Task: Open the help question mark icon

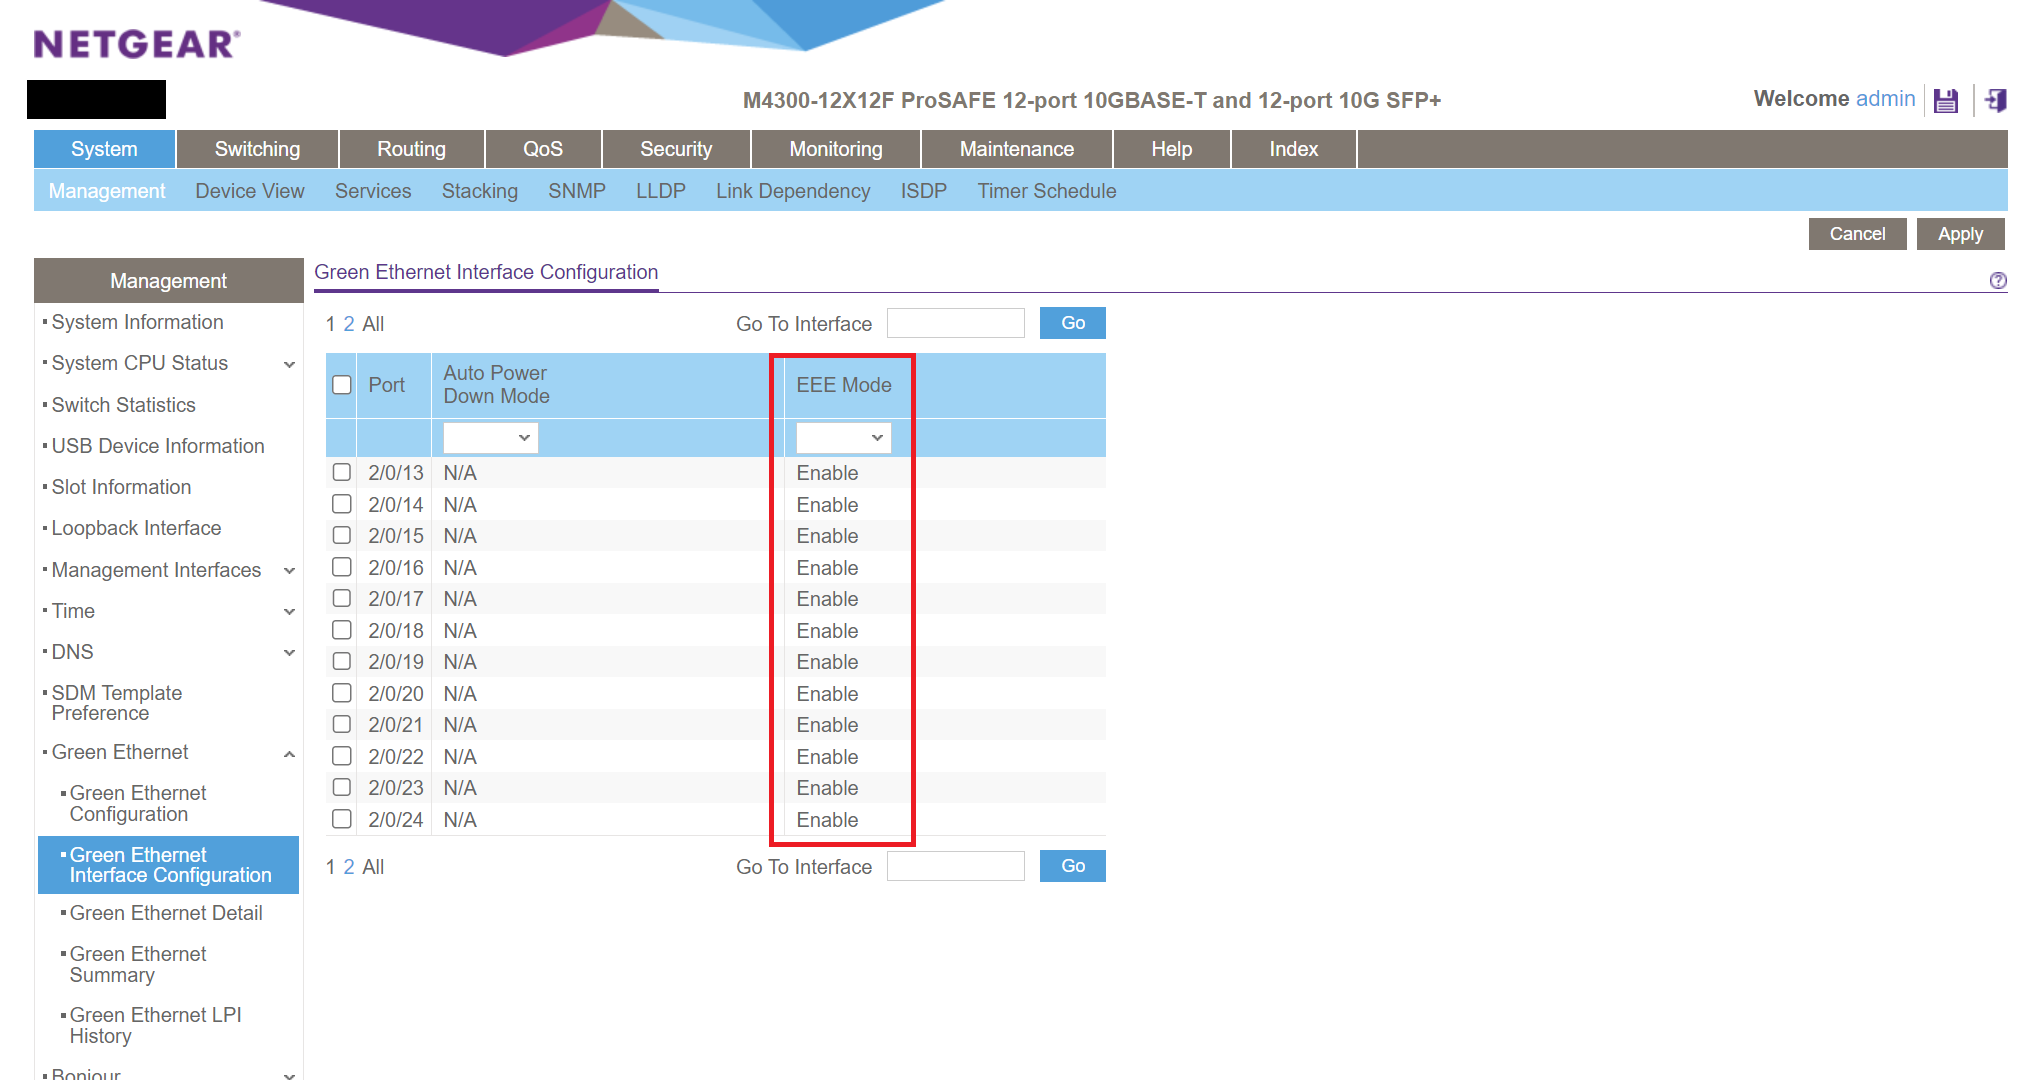Action: coord(1997,281)
